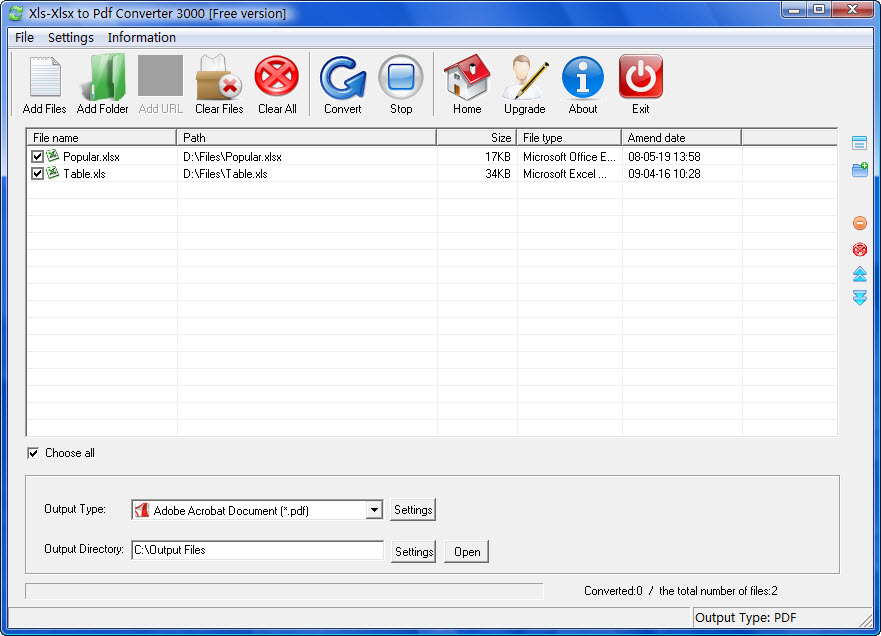
Task: Click the Settings button beside Output Type
Action: point(413,510)
